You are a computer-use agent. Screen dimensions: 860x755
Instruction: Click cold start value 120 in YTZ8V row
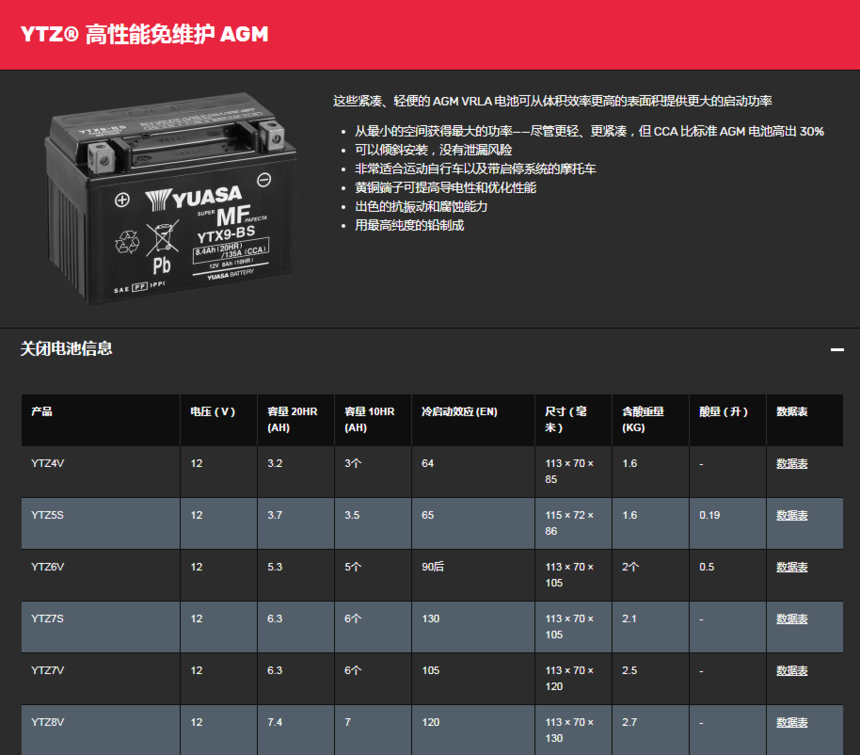(431, 722)
